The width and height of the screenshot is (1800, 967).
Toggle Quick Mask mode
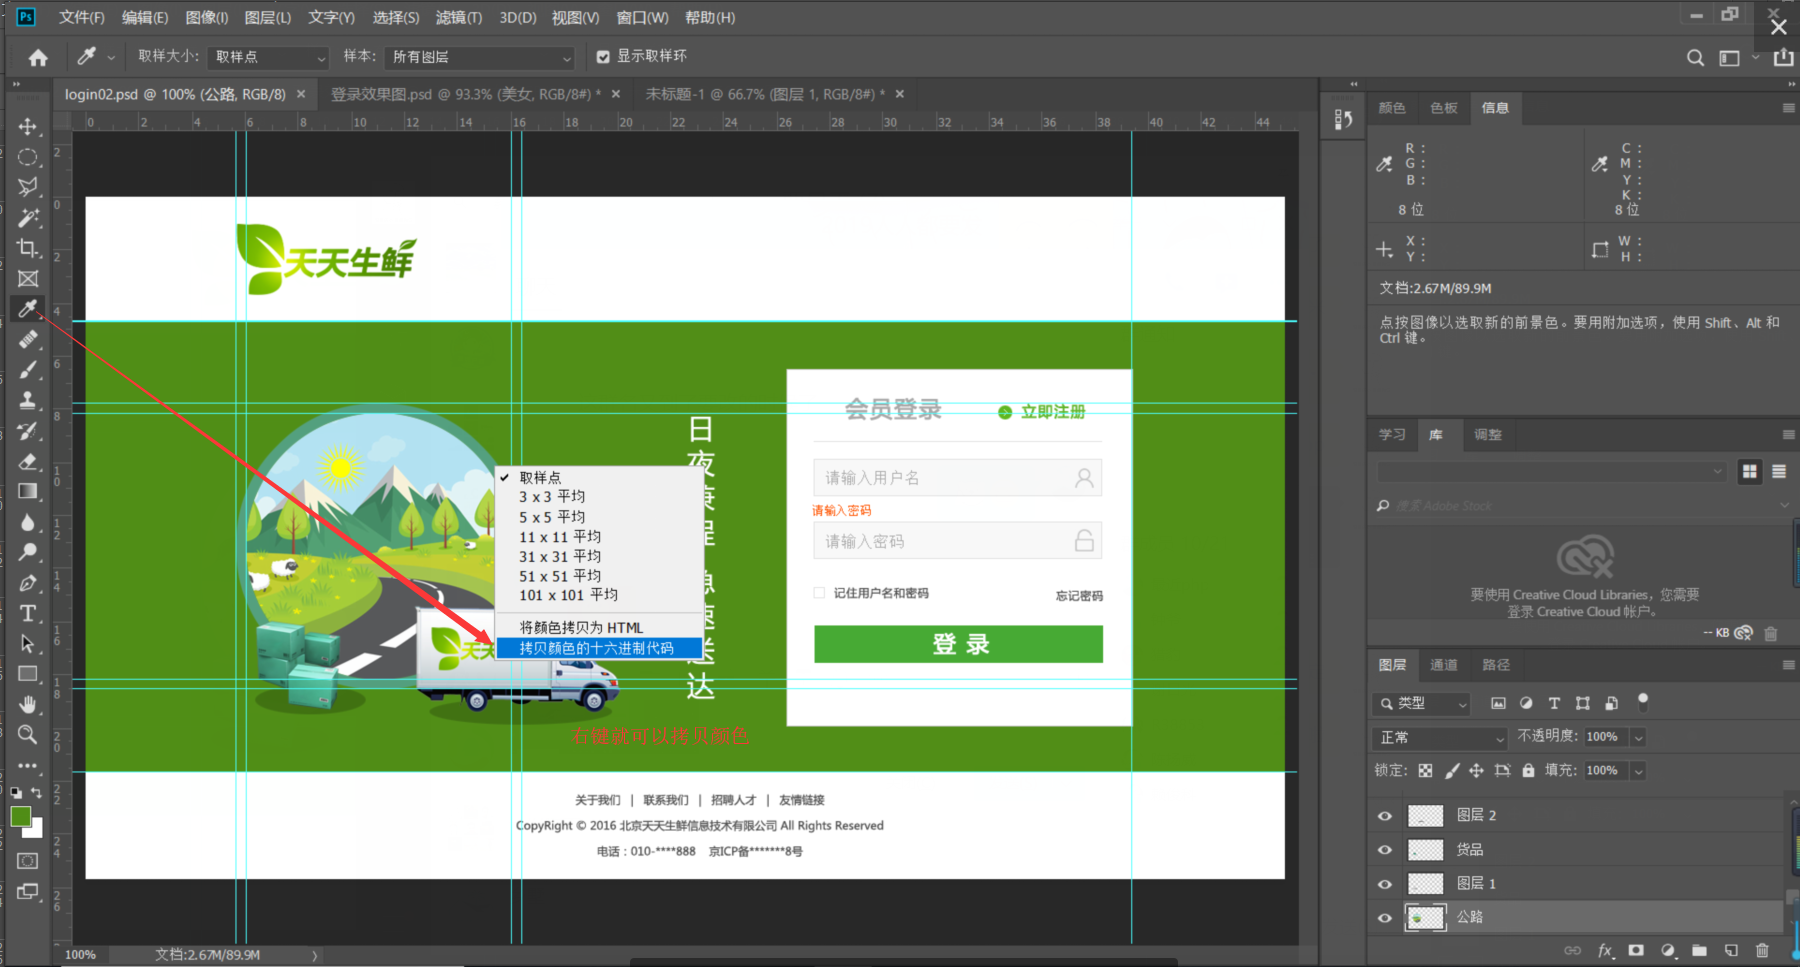(x=28, y=861)
